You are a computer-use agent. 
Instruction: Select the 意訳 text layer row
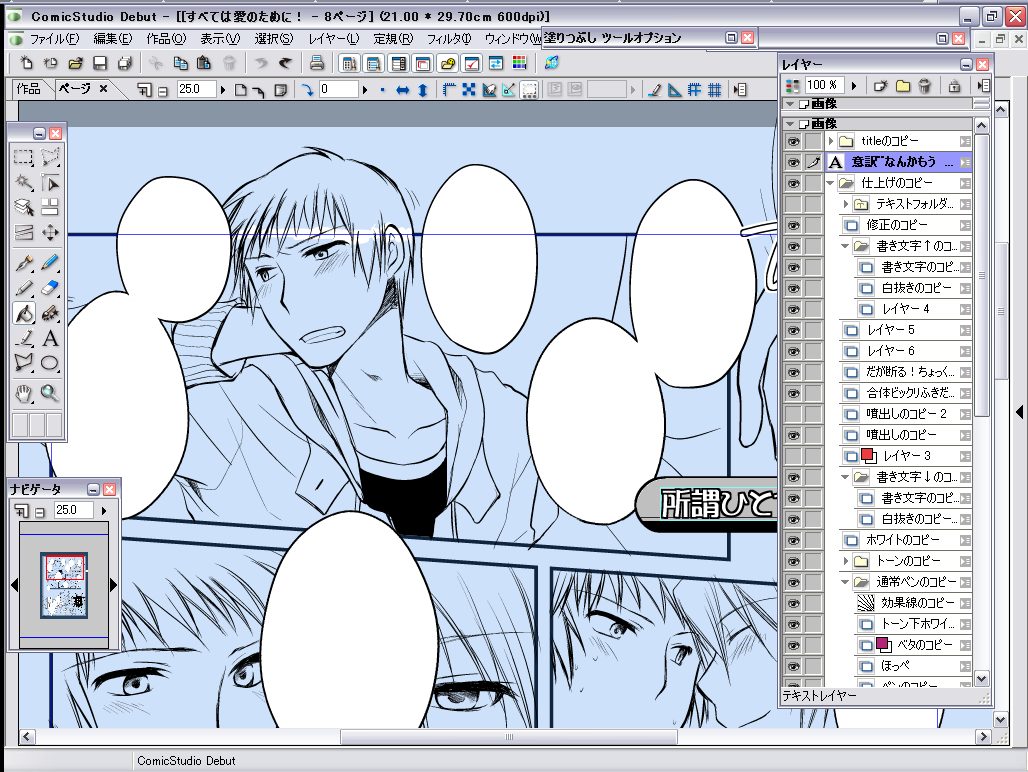899,162
